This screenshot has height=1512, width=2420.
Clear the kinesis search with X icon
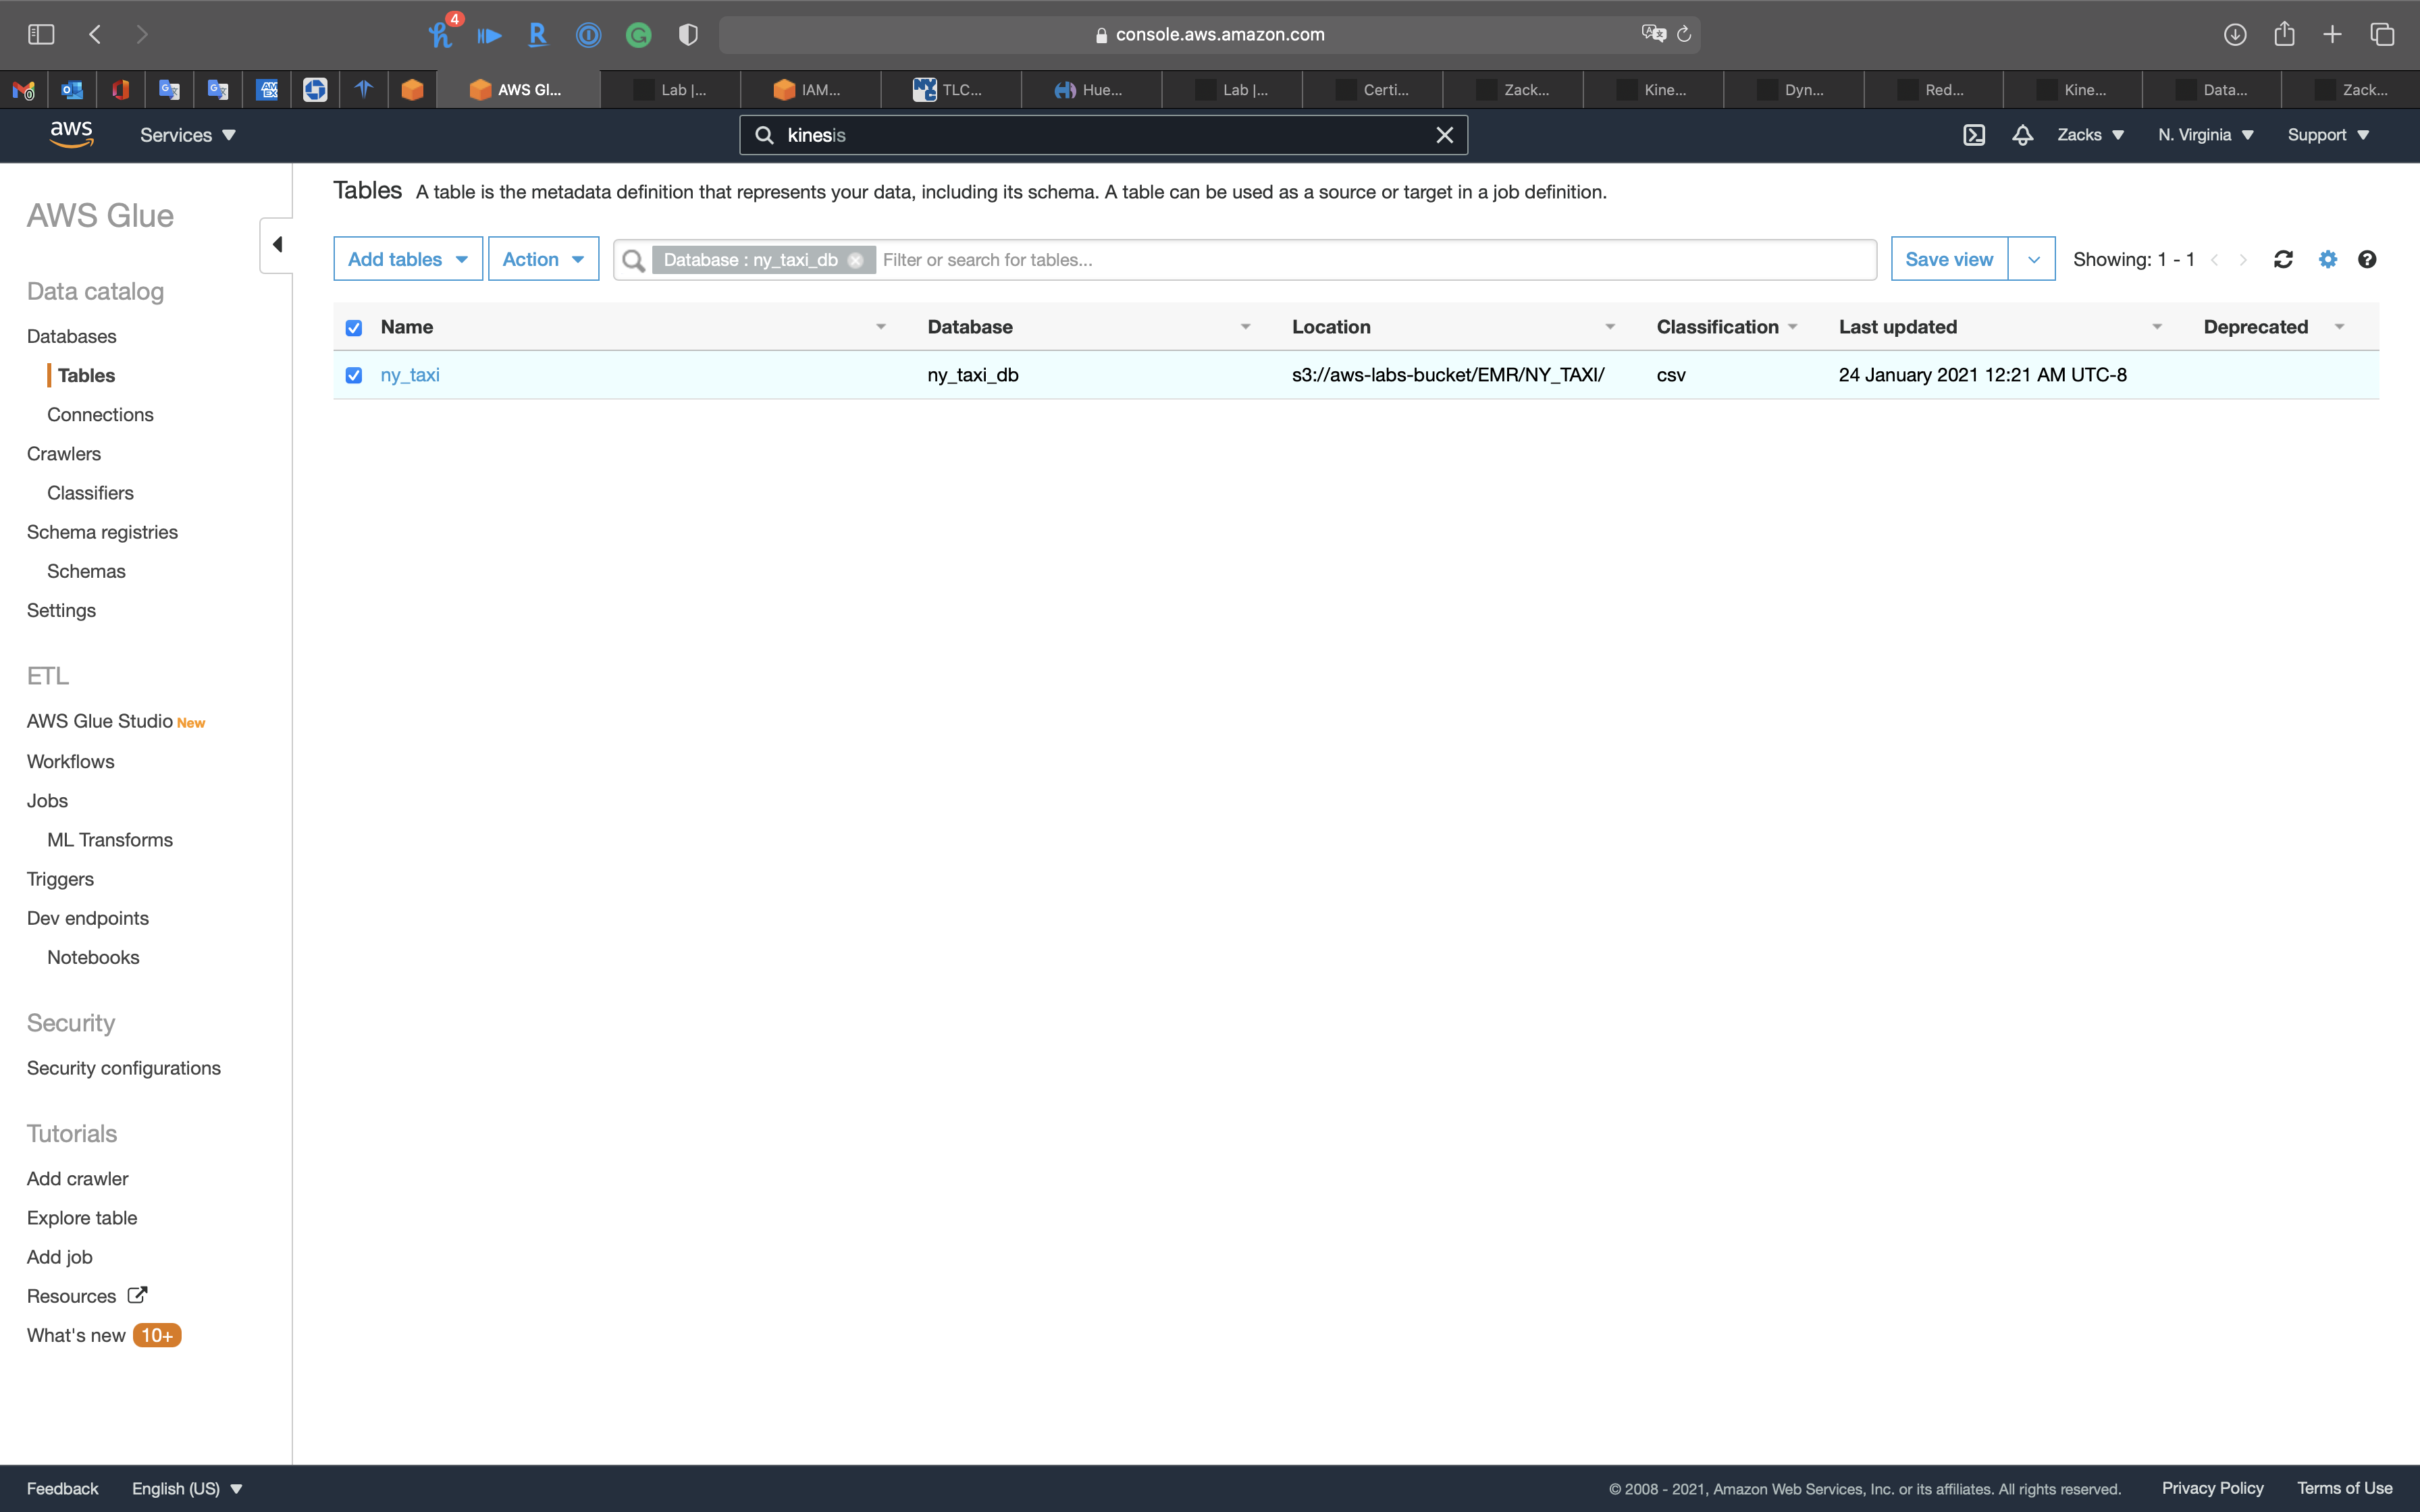(1444, 135)
